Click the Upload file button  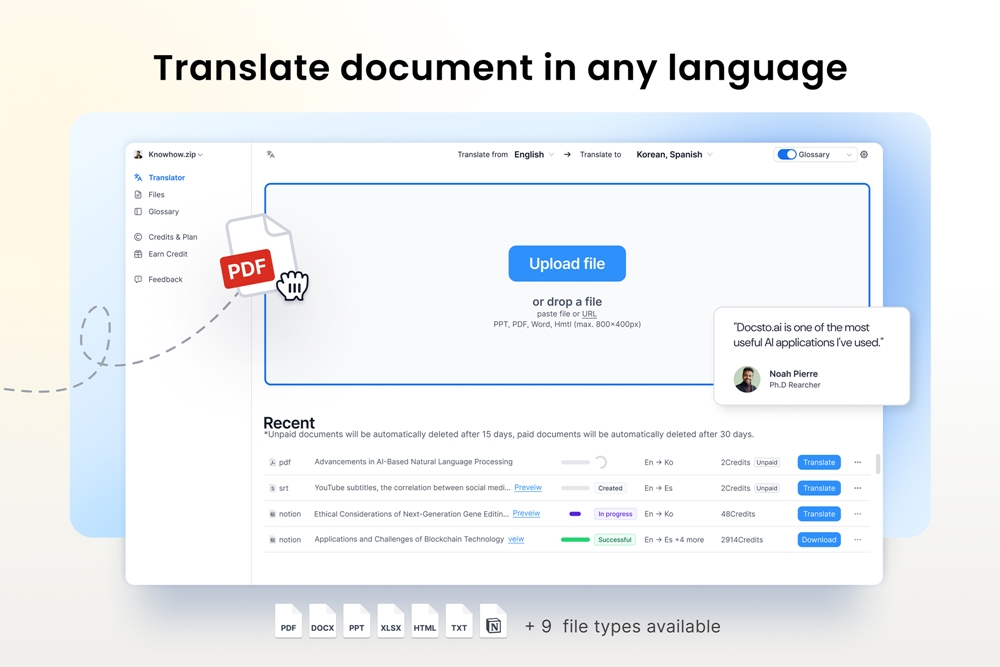[x=567, y=264]
